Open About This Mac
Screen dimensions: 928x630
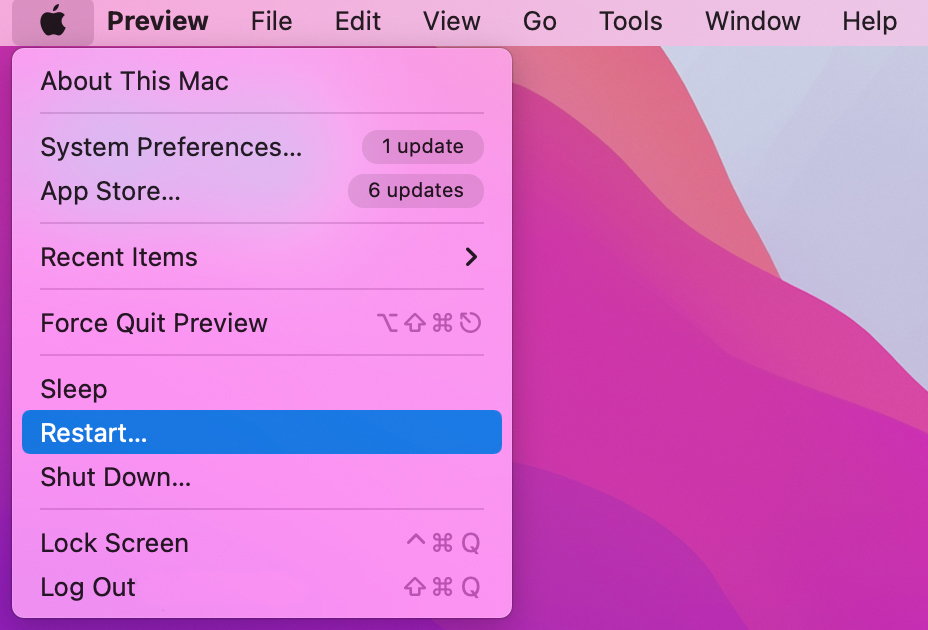point(134,81)
